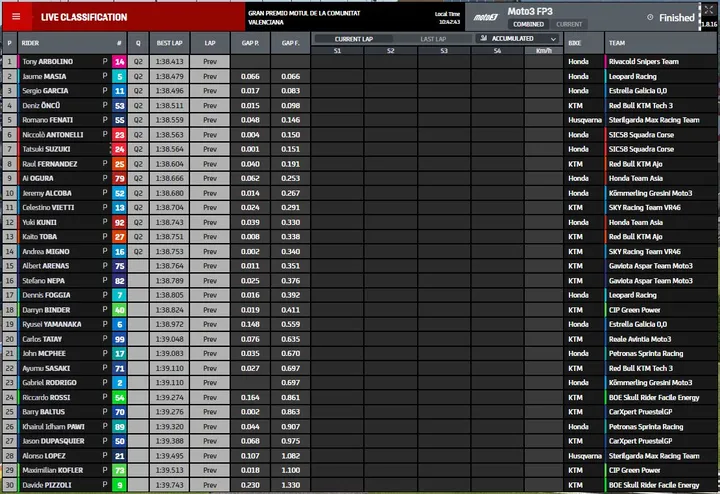Select rider Maximilian KOFLER
720x494 pixels.
(x=53, y=470)
